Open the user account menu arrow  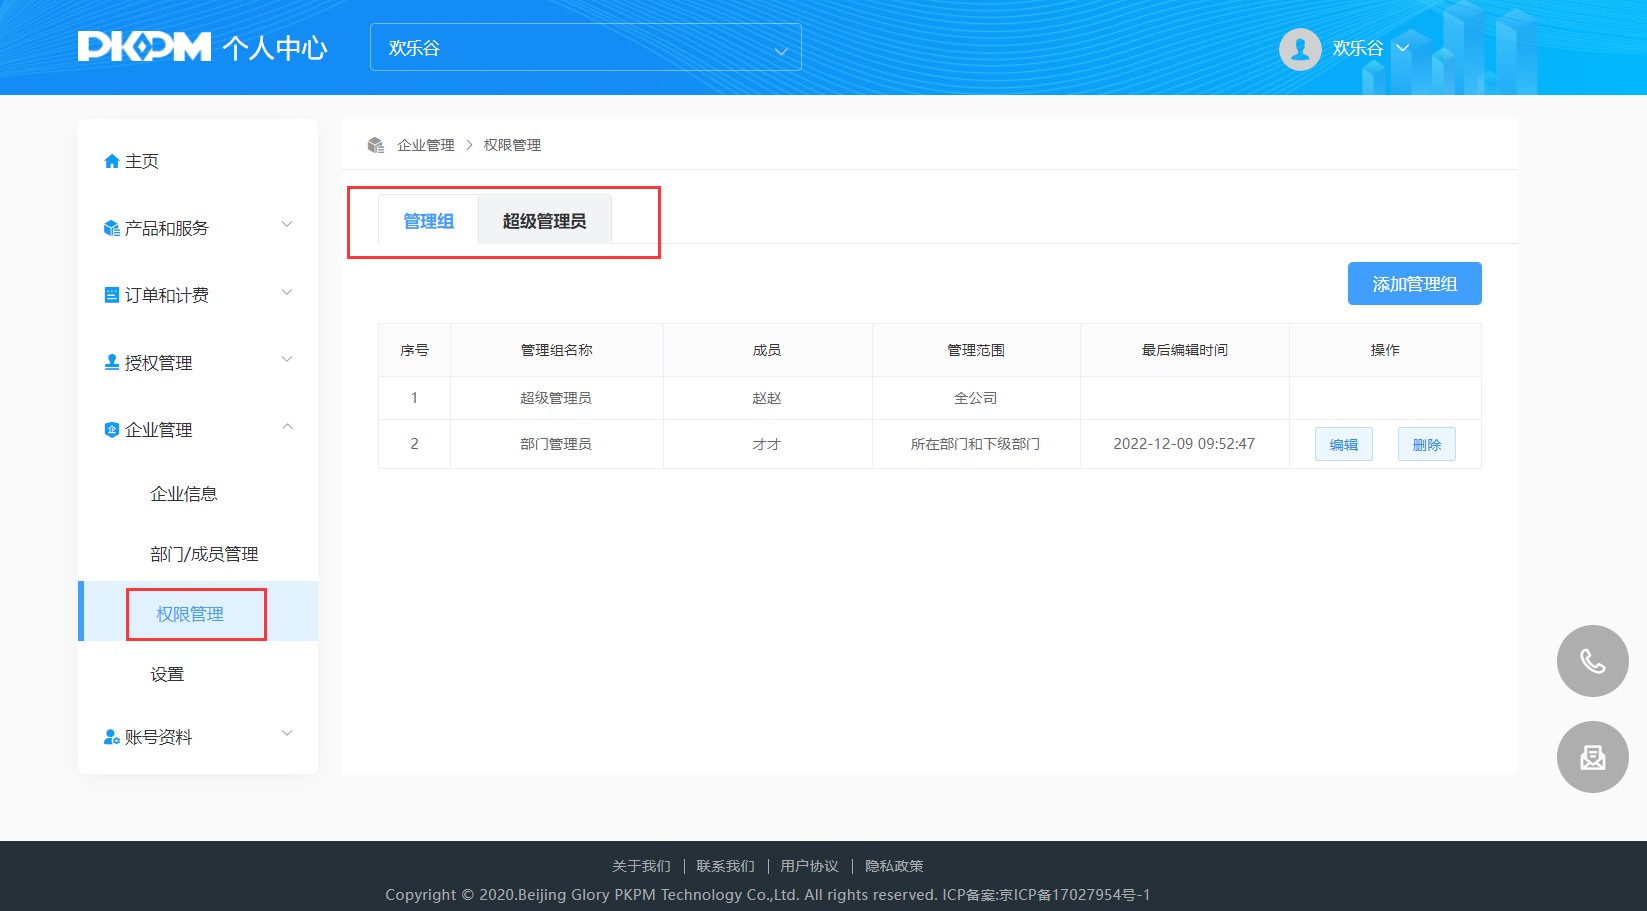point(1402,48)
